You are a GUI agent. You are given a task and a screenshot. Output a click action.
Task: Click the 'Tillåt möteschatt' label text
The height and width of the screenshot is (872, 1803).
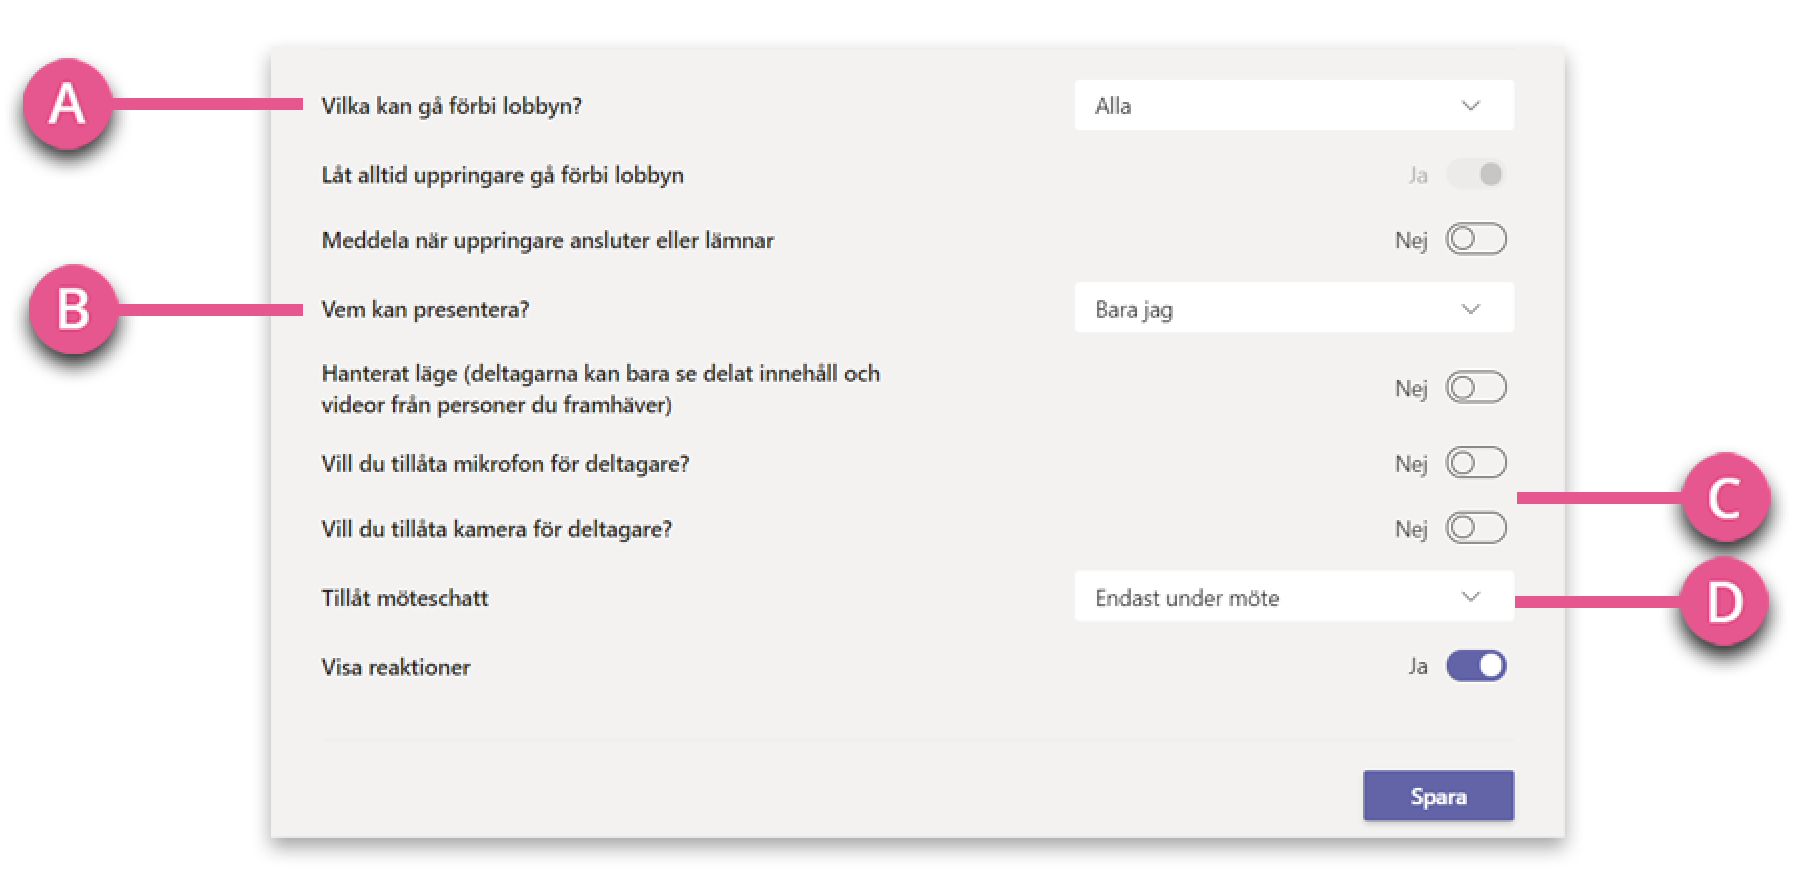pyautogui.click(x=405, y=598)
